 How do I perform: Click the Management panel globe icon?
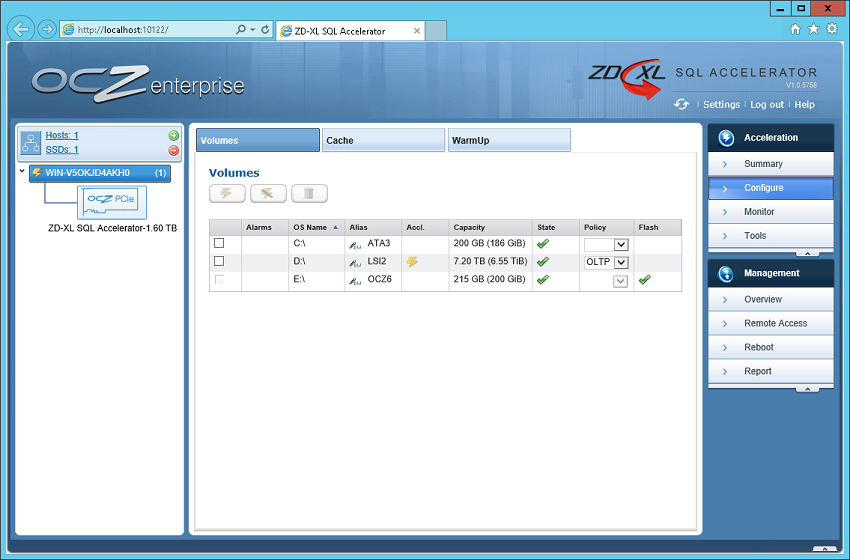726,274
